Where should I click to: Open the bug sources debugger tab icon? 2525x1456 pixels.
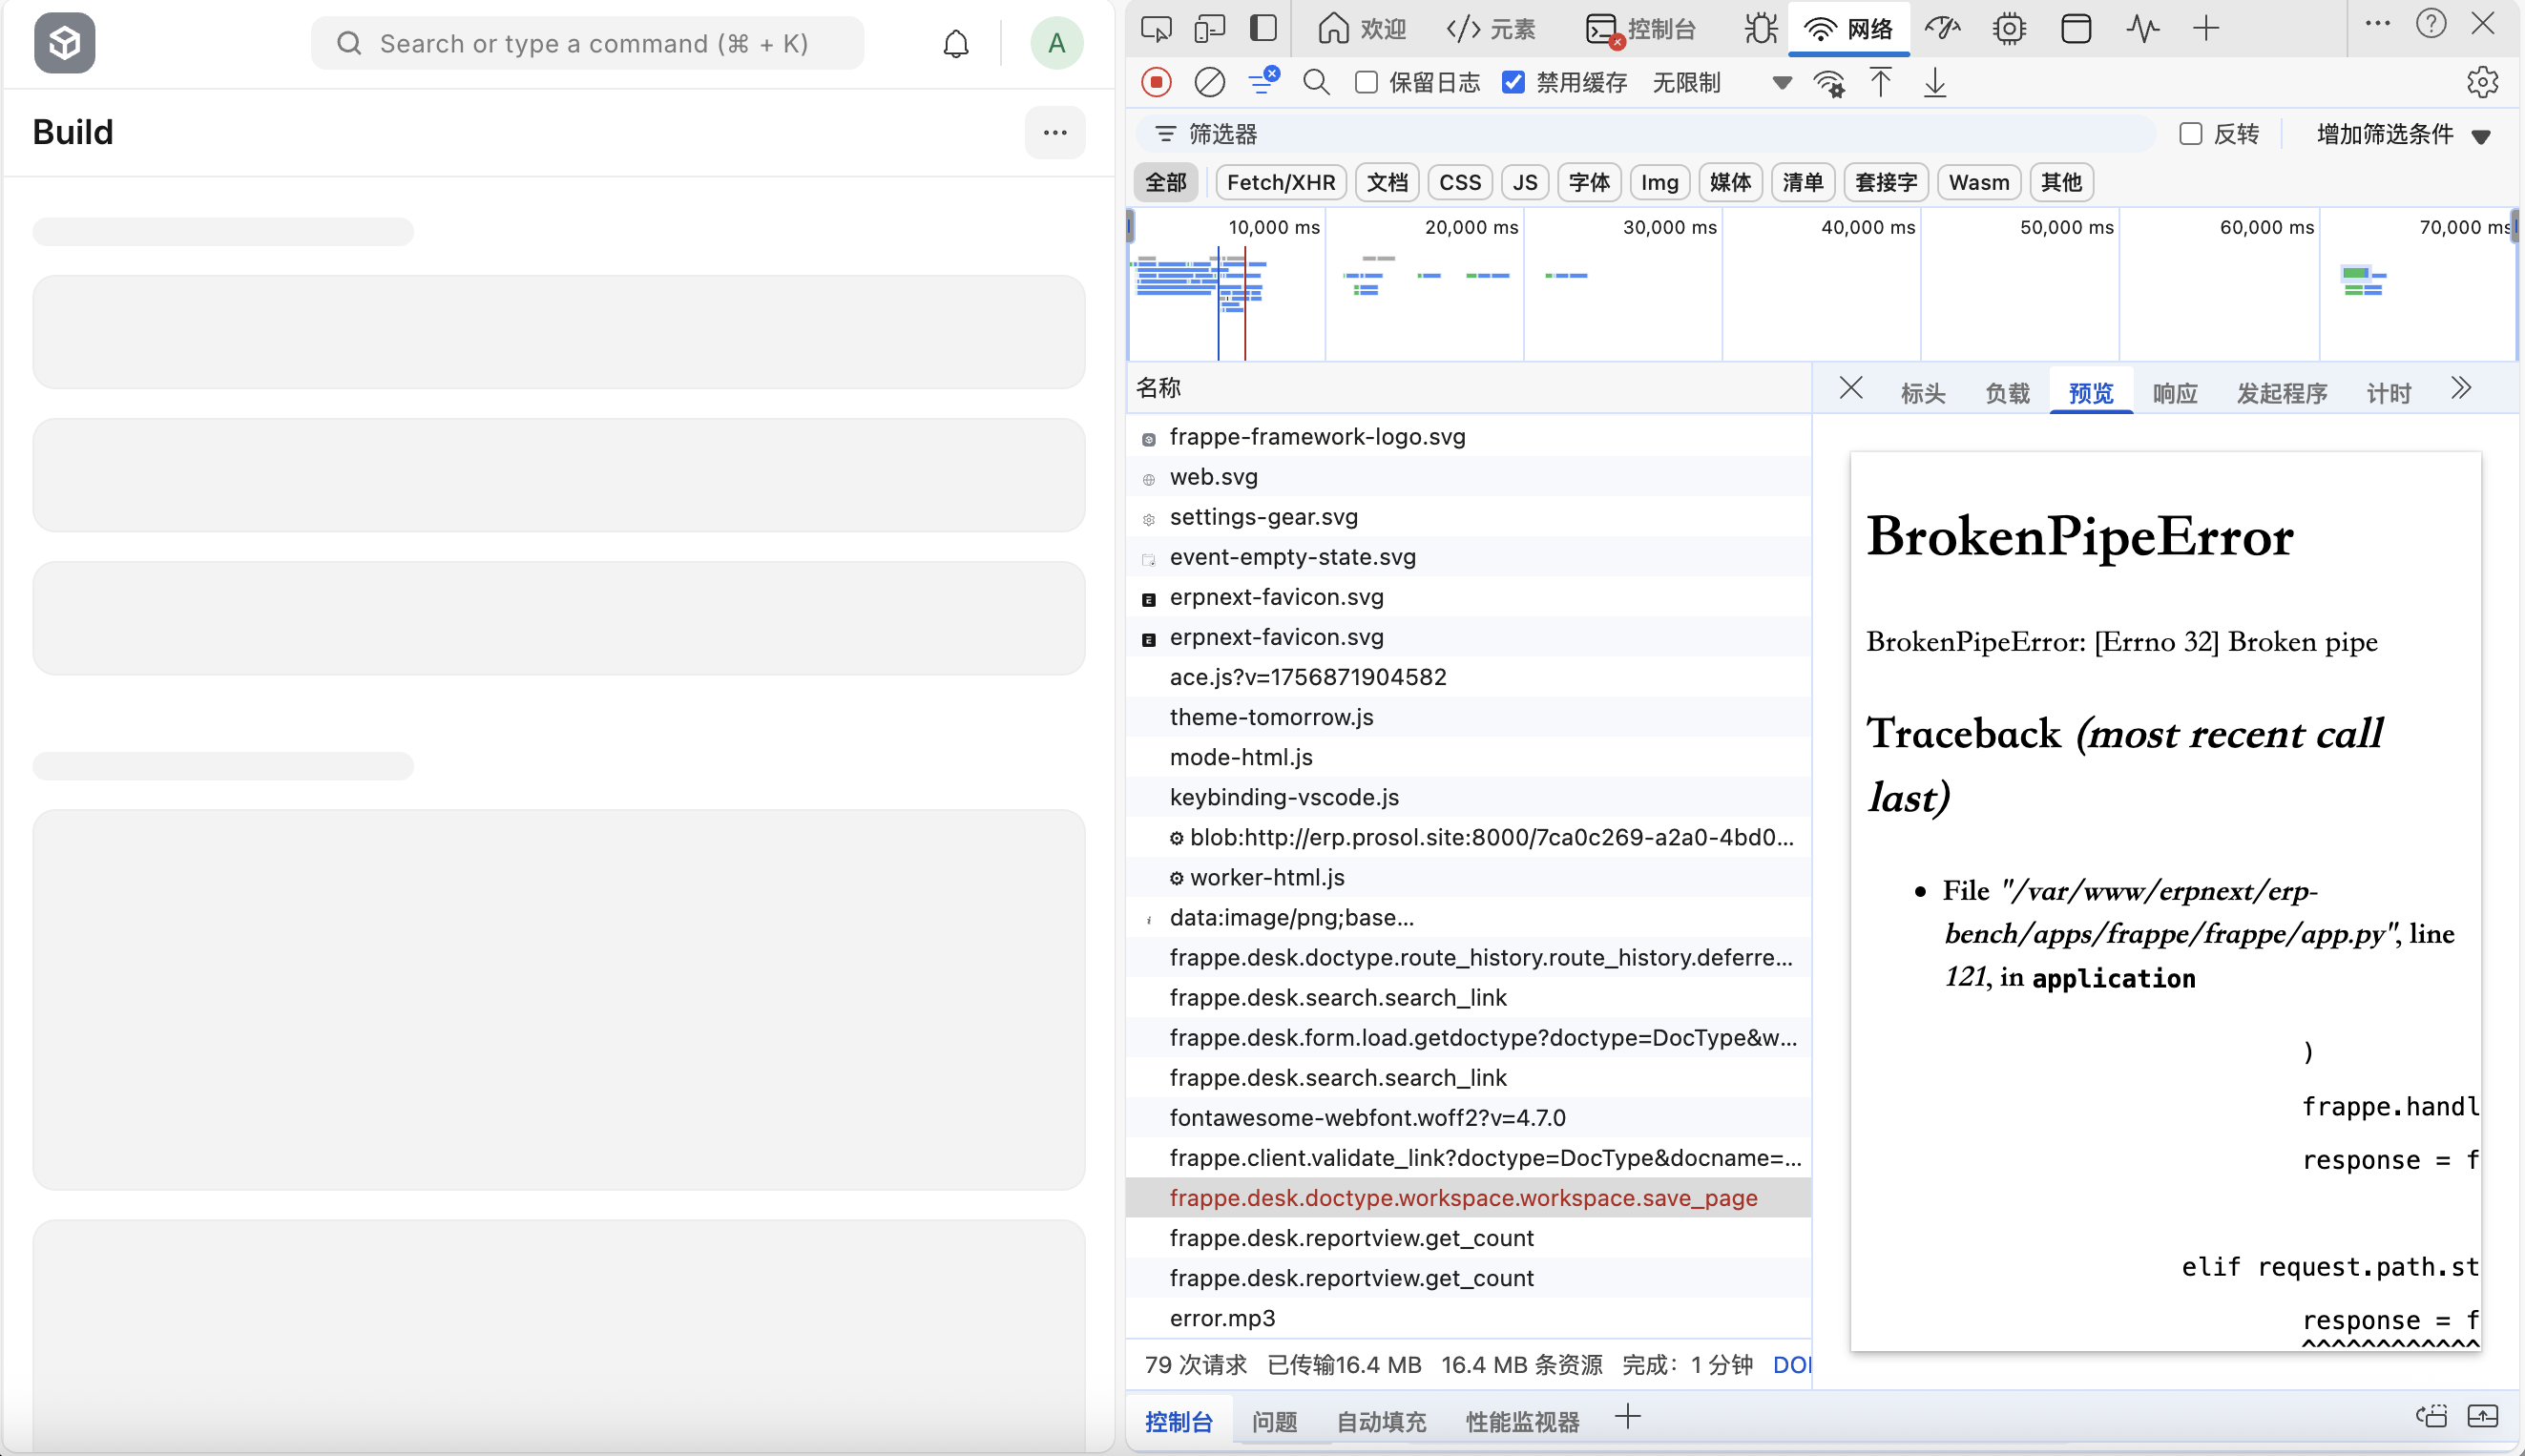click(1761, 28)
